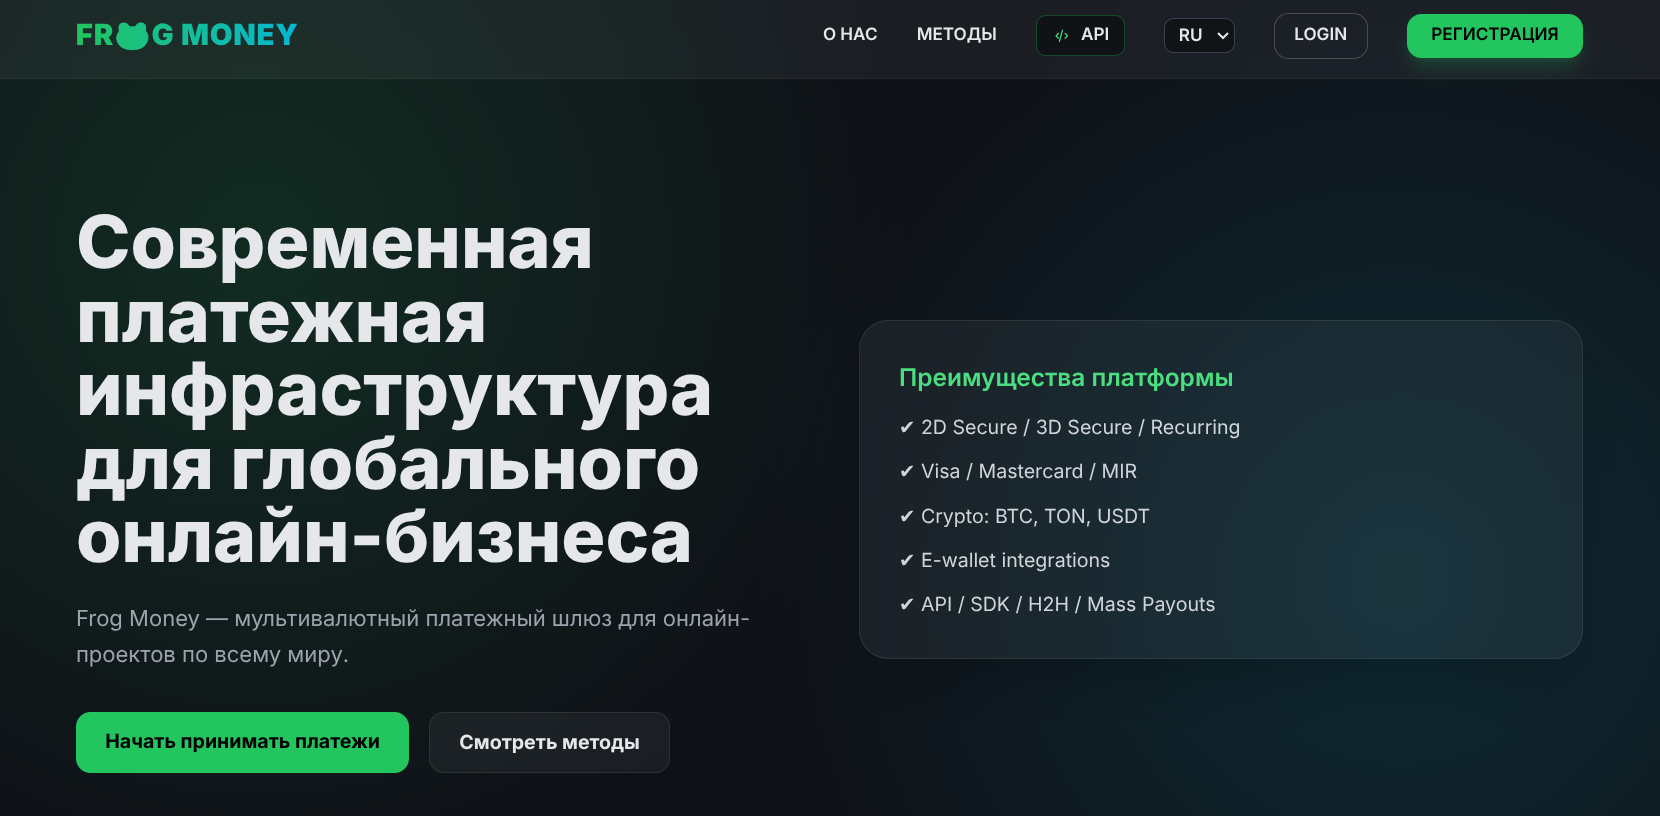Click the frog face icon in the logo
Screen dimensions: 1660x816
[132, 36]
